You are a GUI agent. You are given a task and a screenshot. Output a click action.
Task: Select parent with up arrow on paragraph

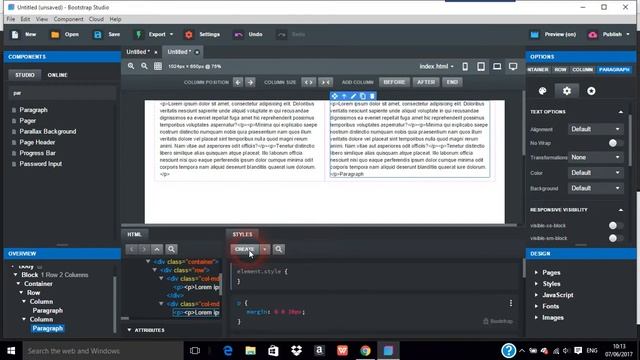(x=344, y=96)
